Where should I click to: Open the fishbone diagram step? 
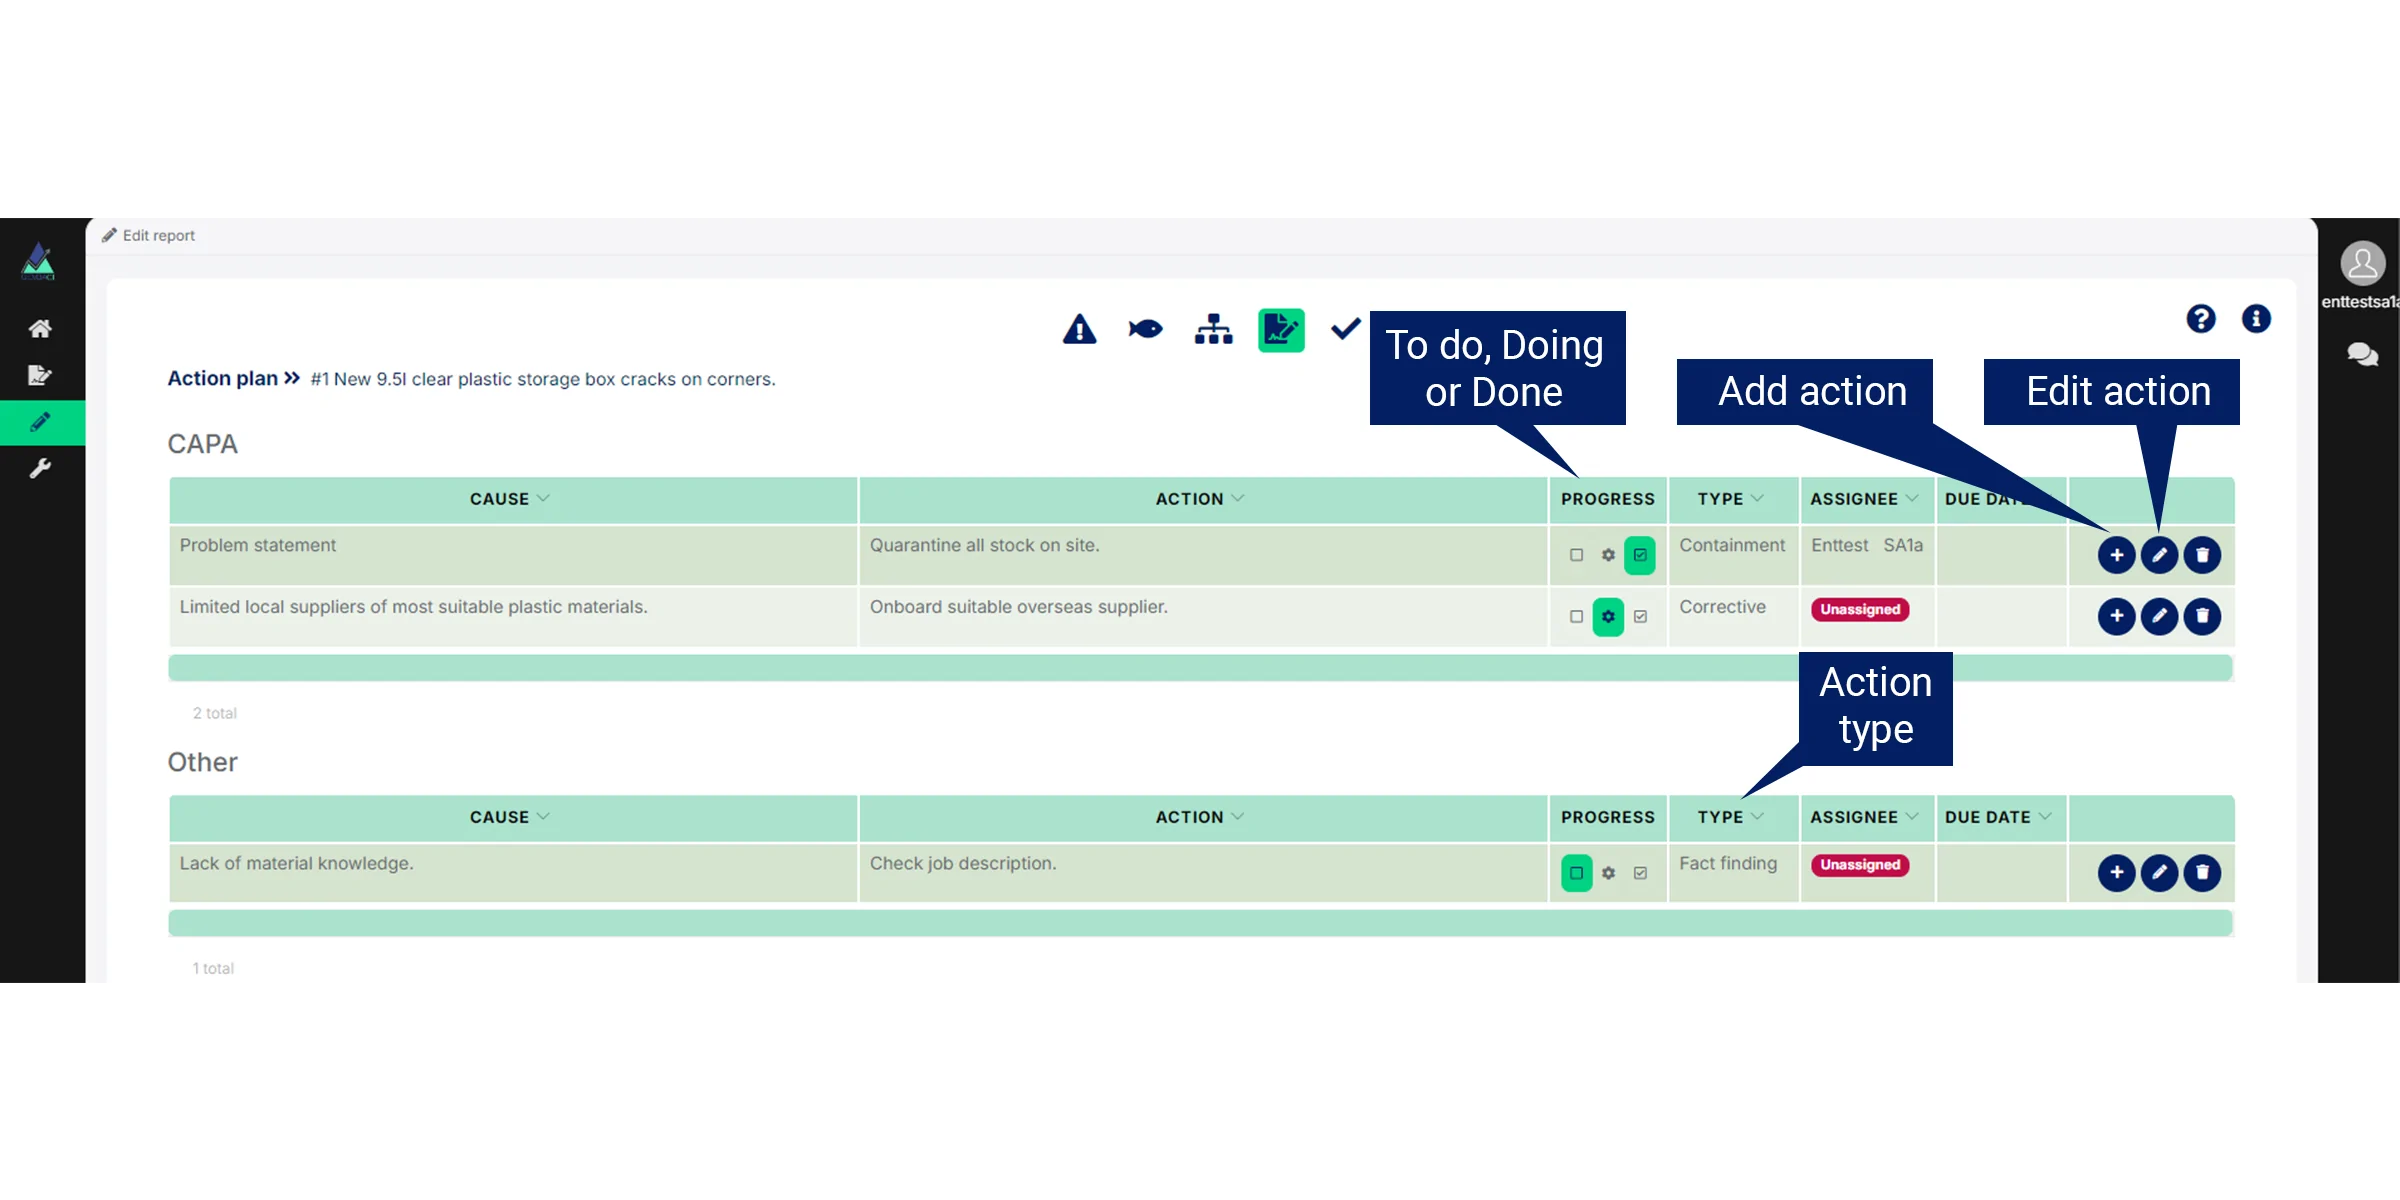(1145, 329)
